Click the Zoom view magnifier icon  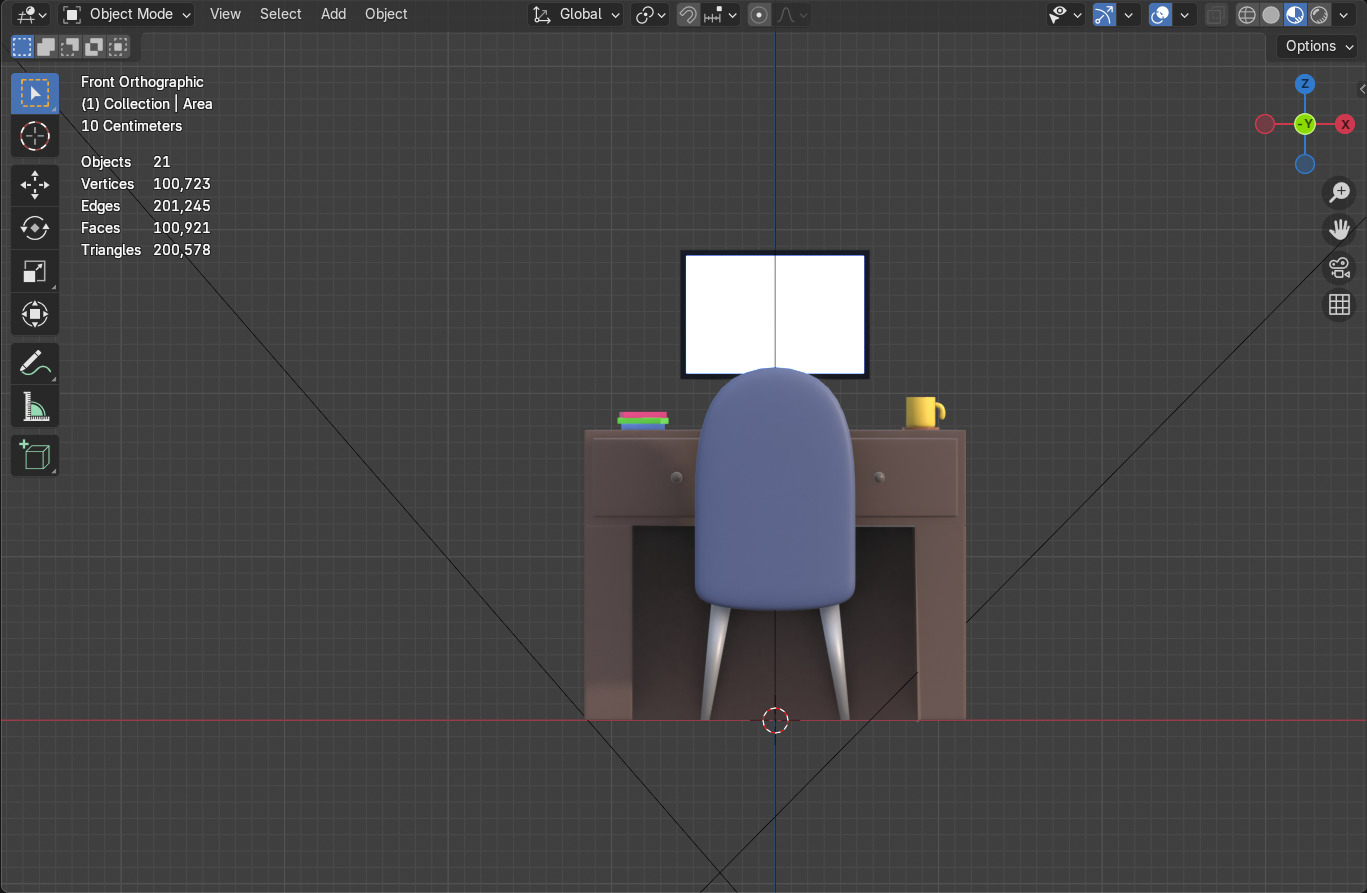tap(1339, 192)
